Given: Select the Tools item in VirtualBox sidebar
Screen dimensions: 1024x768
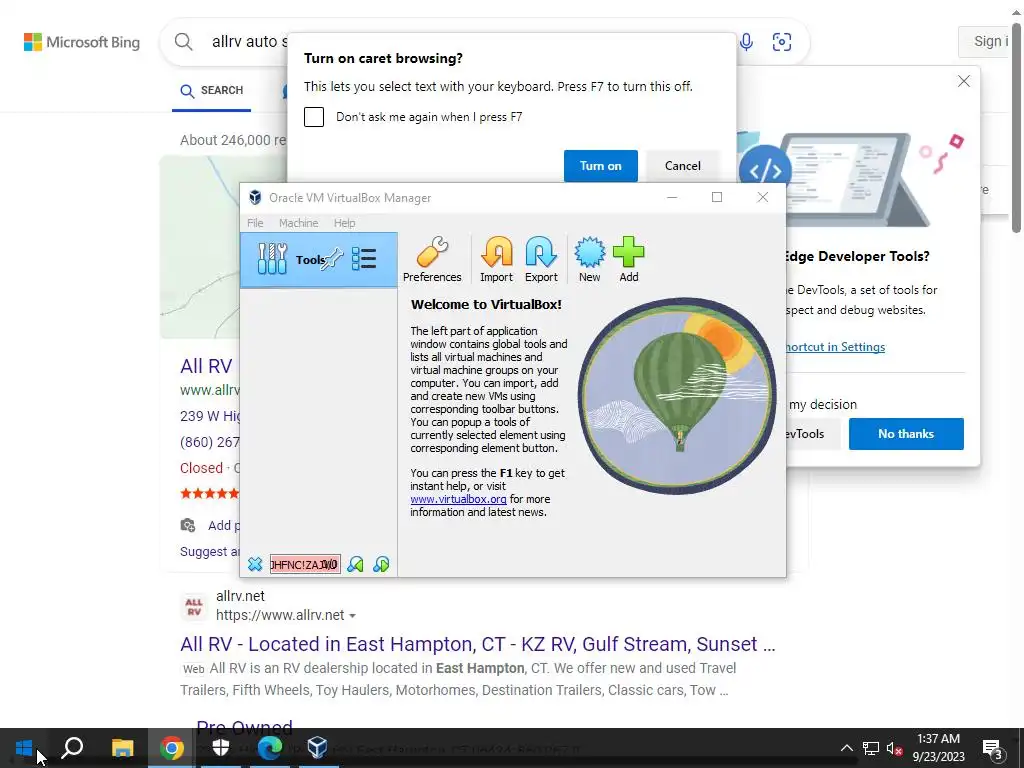Looking at the screenshot, I should (319, 259).
